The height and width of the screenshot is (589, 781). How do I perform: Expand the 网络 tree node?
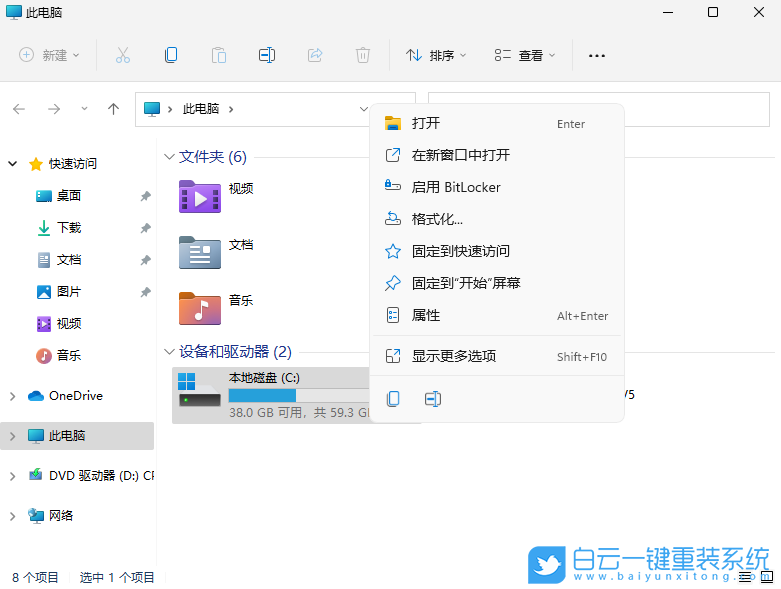13,516
